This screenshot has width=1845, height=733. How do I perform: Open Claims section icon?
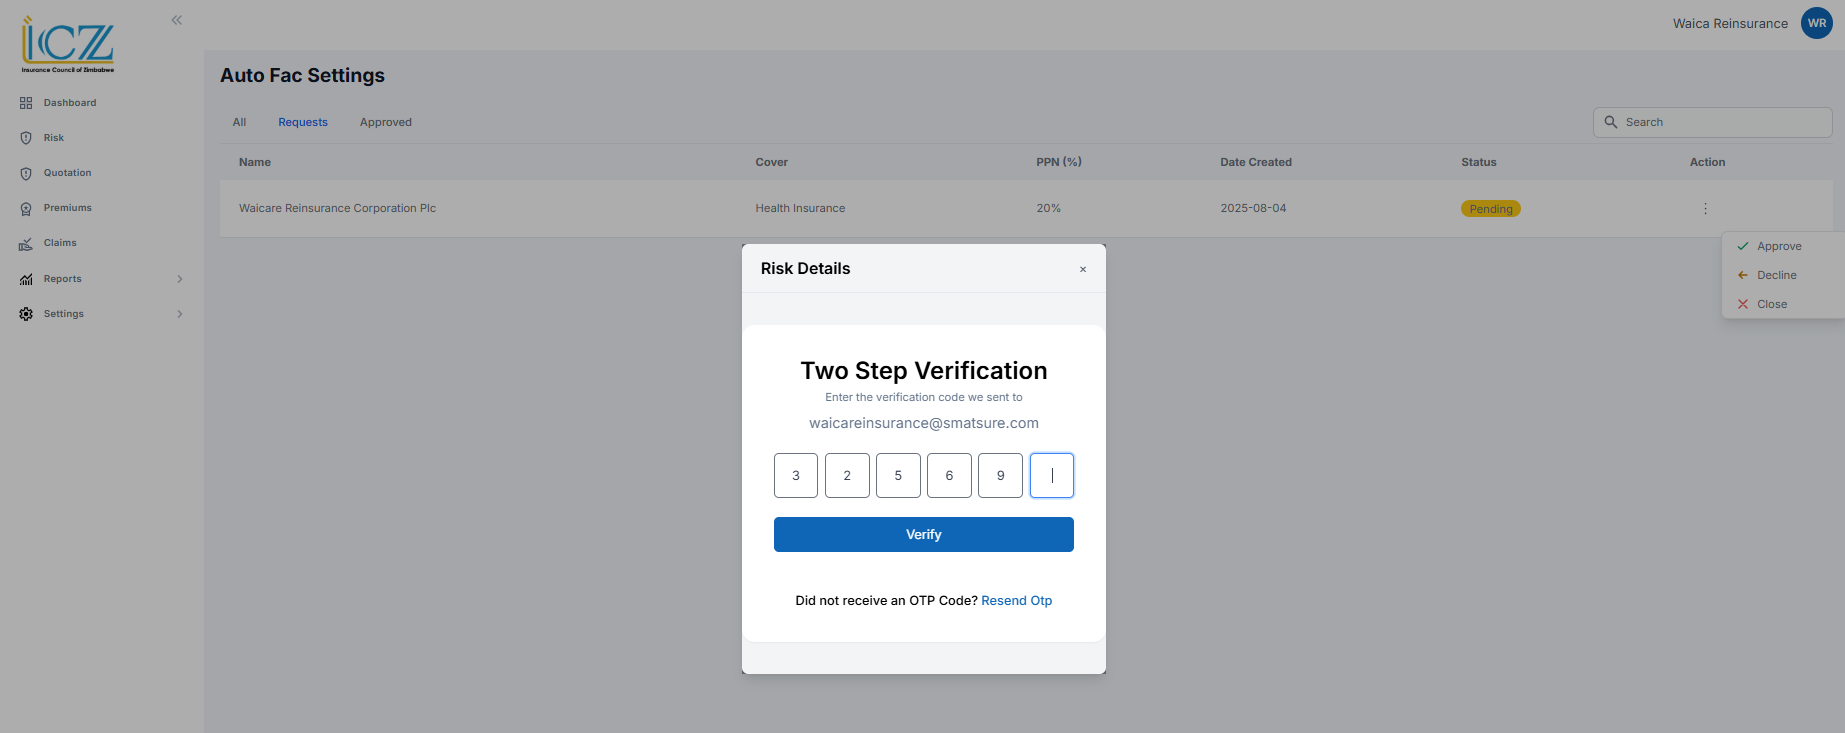point(26,243)
